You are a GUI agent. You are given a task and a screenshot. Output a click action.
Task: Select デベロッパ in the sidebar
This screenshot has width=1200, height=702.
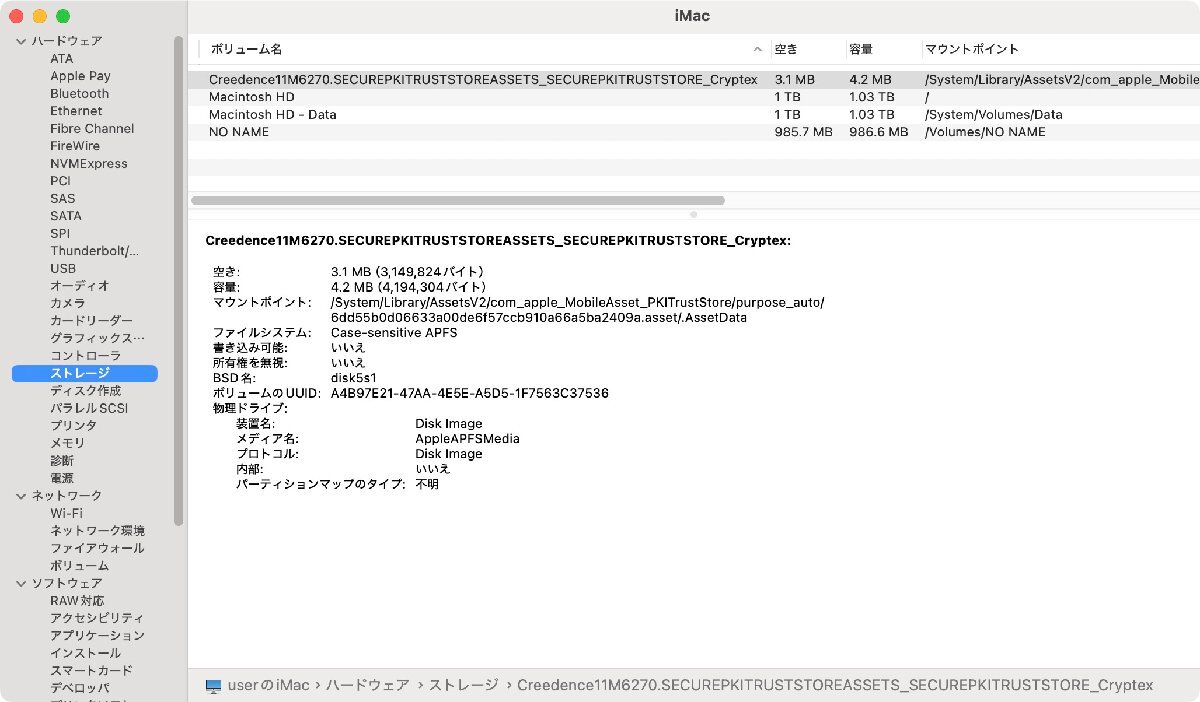click(x=79, y=688)
